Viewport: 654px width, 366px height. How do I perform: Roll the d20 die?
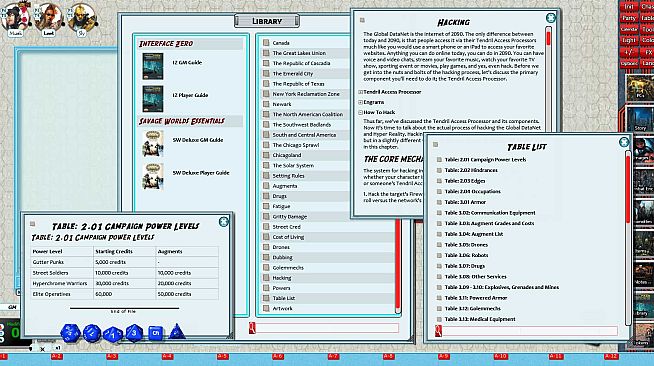70,333
